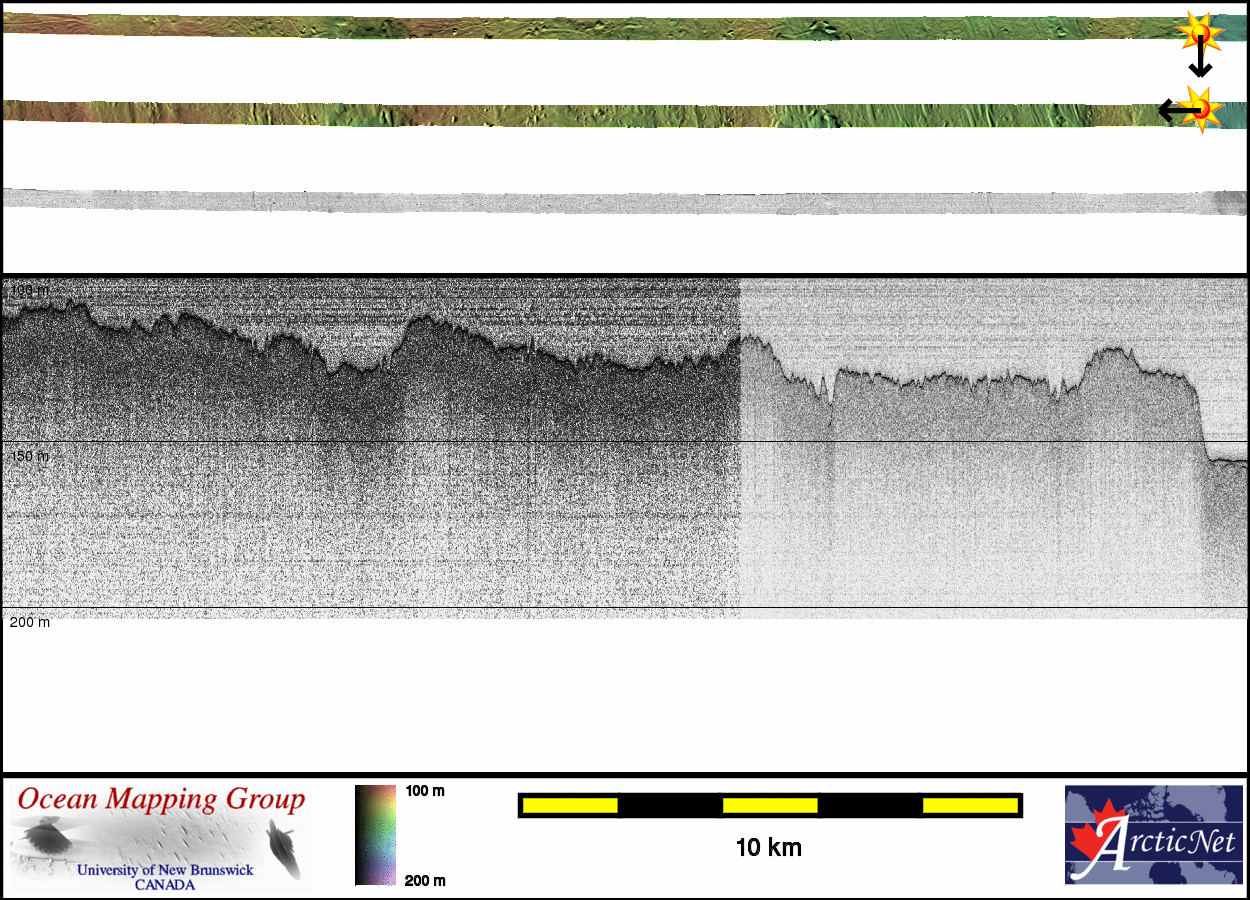The image size is (1250, 900).
Task: Click the ArcticNet logo
Action: 1154,835
